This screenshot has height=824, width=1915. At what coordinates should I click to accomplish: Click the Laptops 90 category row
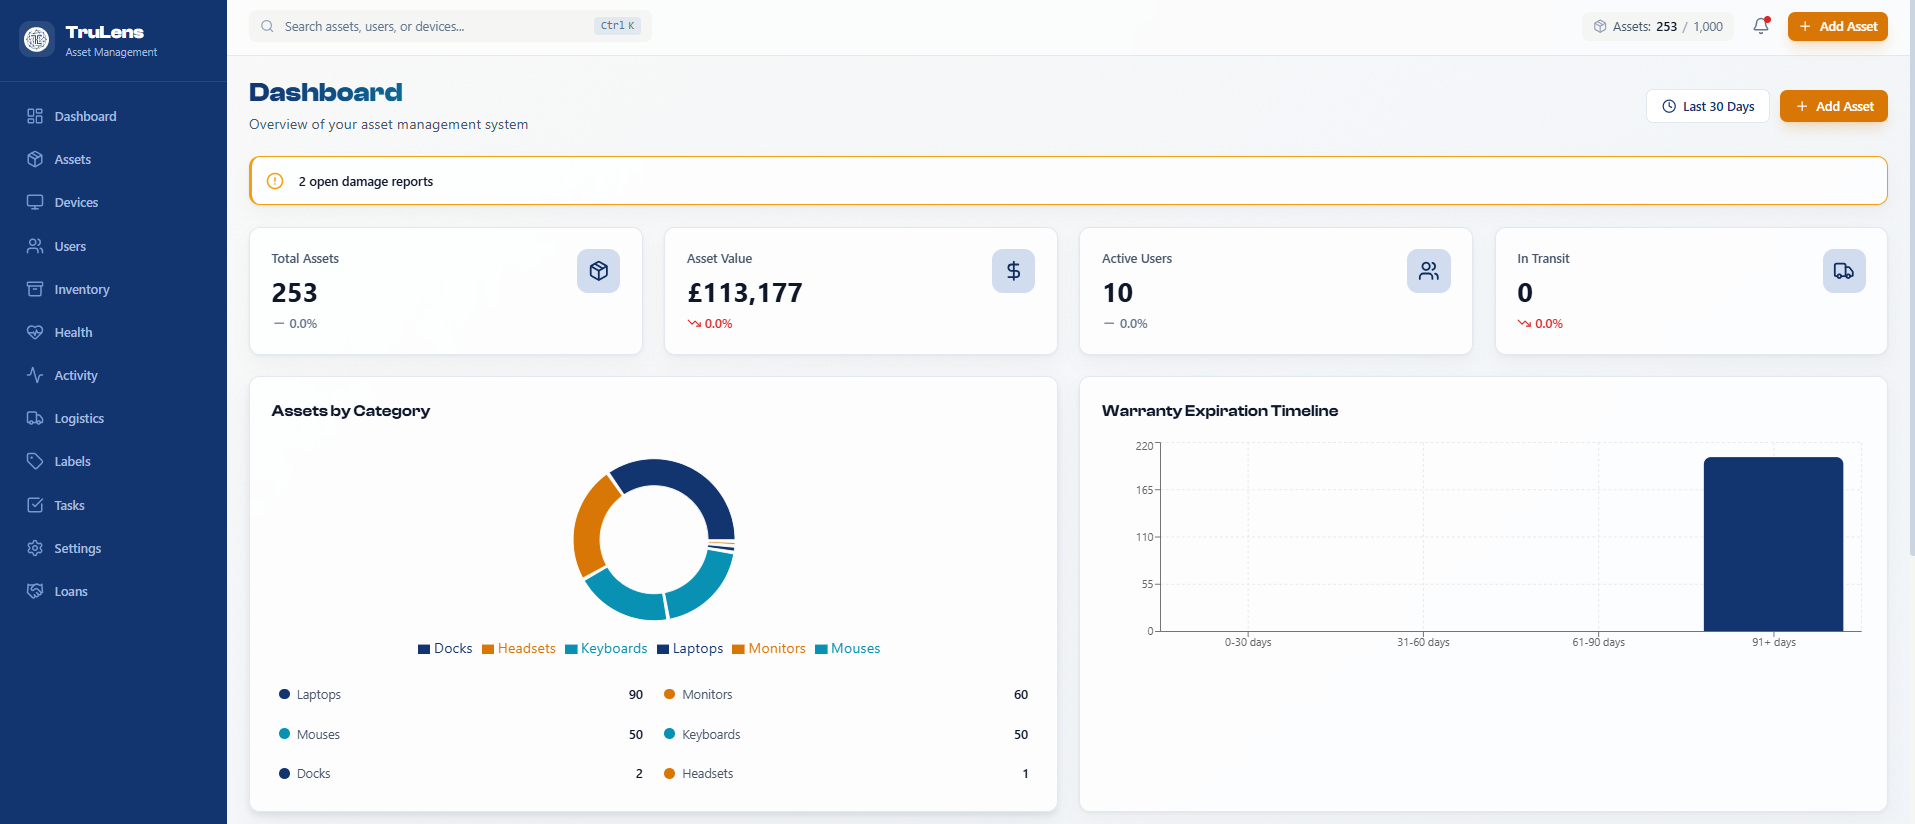[461, 694]
